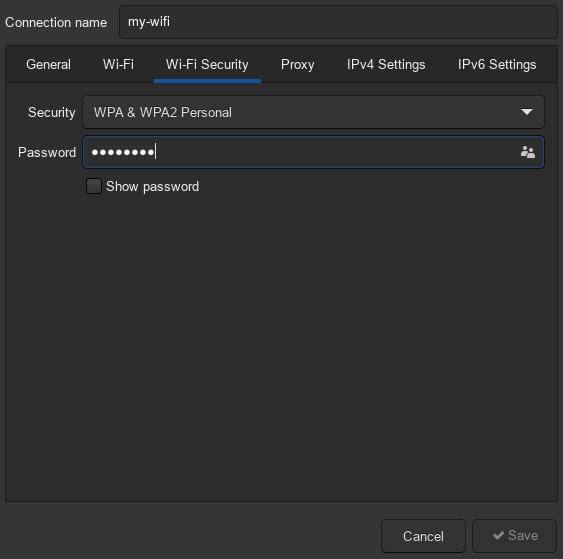Click the empty area of the settings panel
The height and width of the screenshot is (559, 563).
click(282, 341)
